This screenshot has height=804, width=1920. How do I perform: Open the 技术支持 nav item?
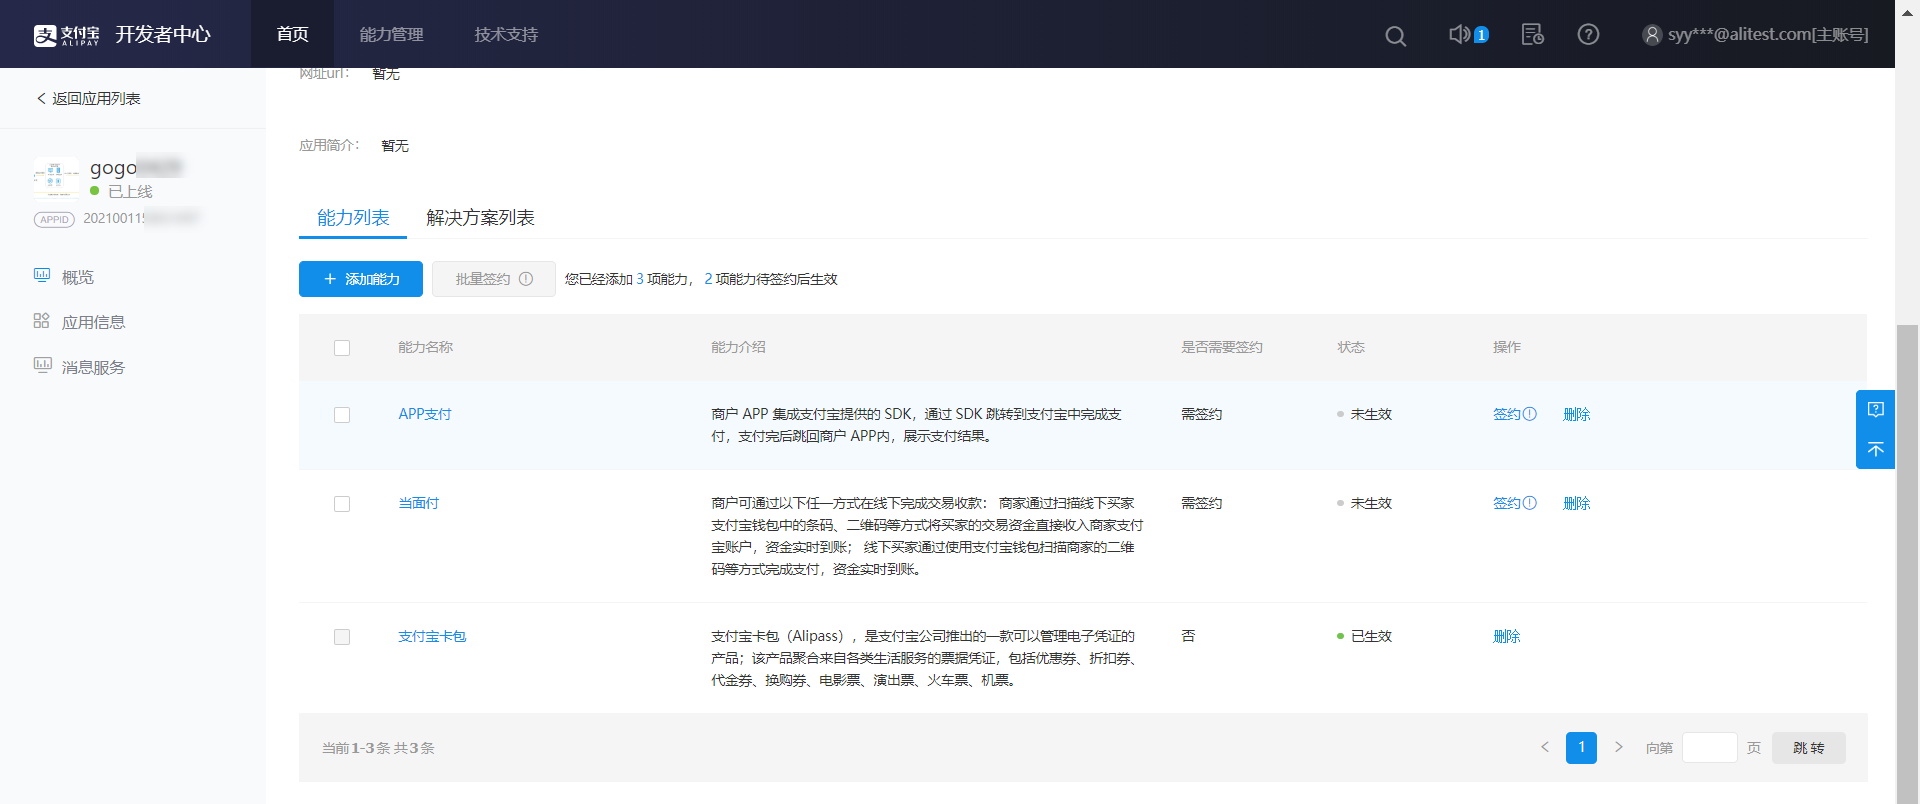coord(506,34)
